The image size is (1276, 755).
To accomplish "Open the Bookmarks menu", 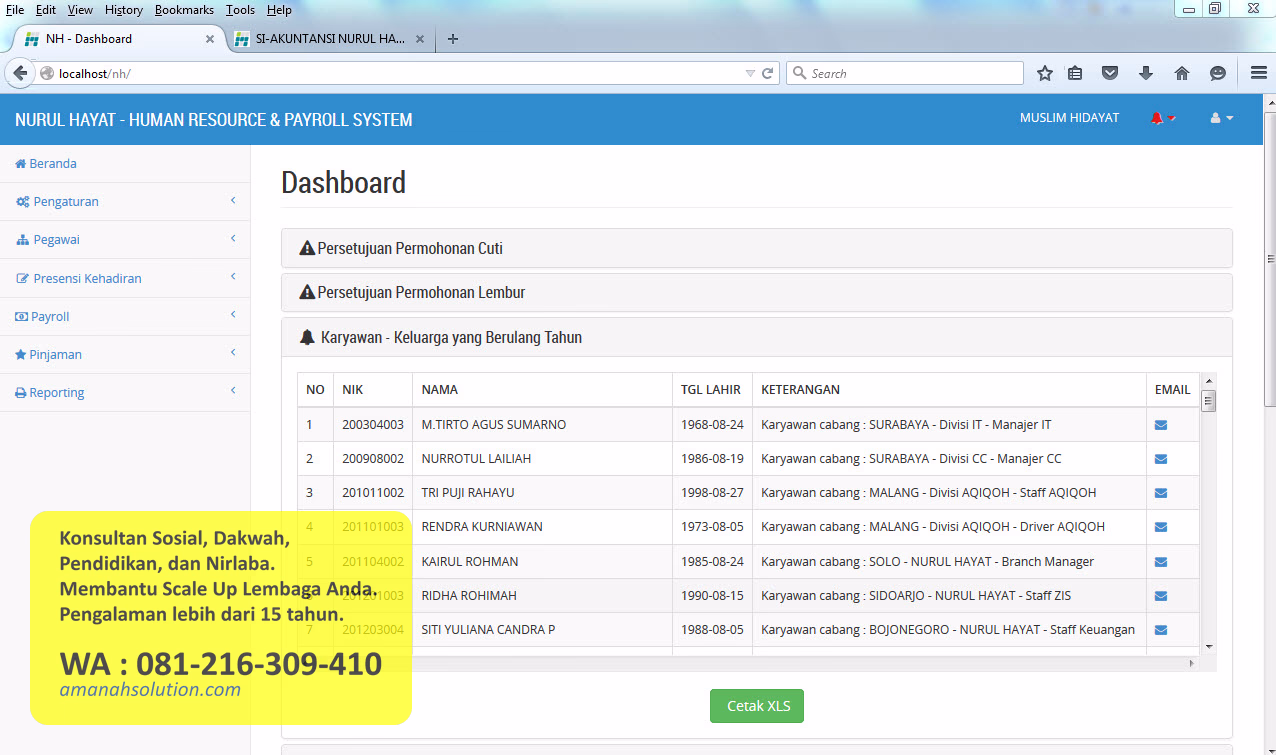I will [184, 10].
